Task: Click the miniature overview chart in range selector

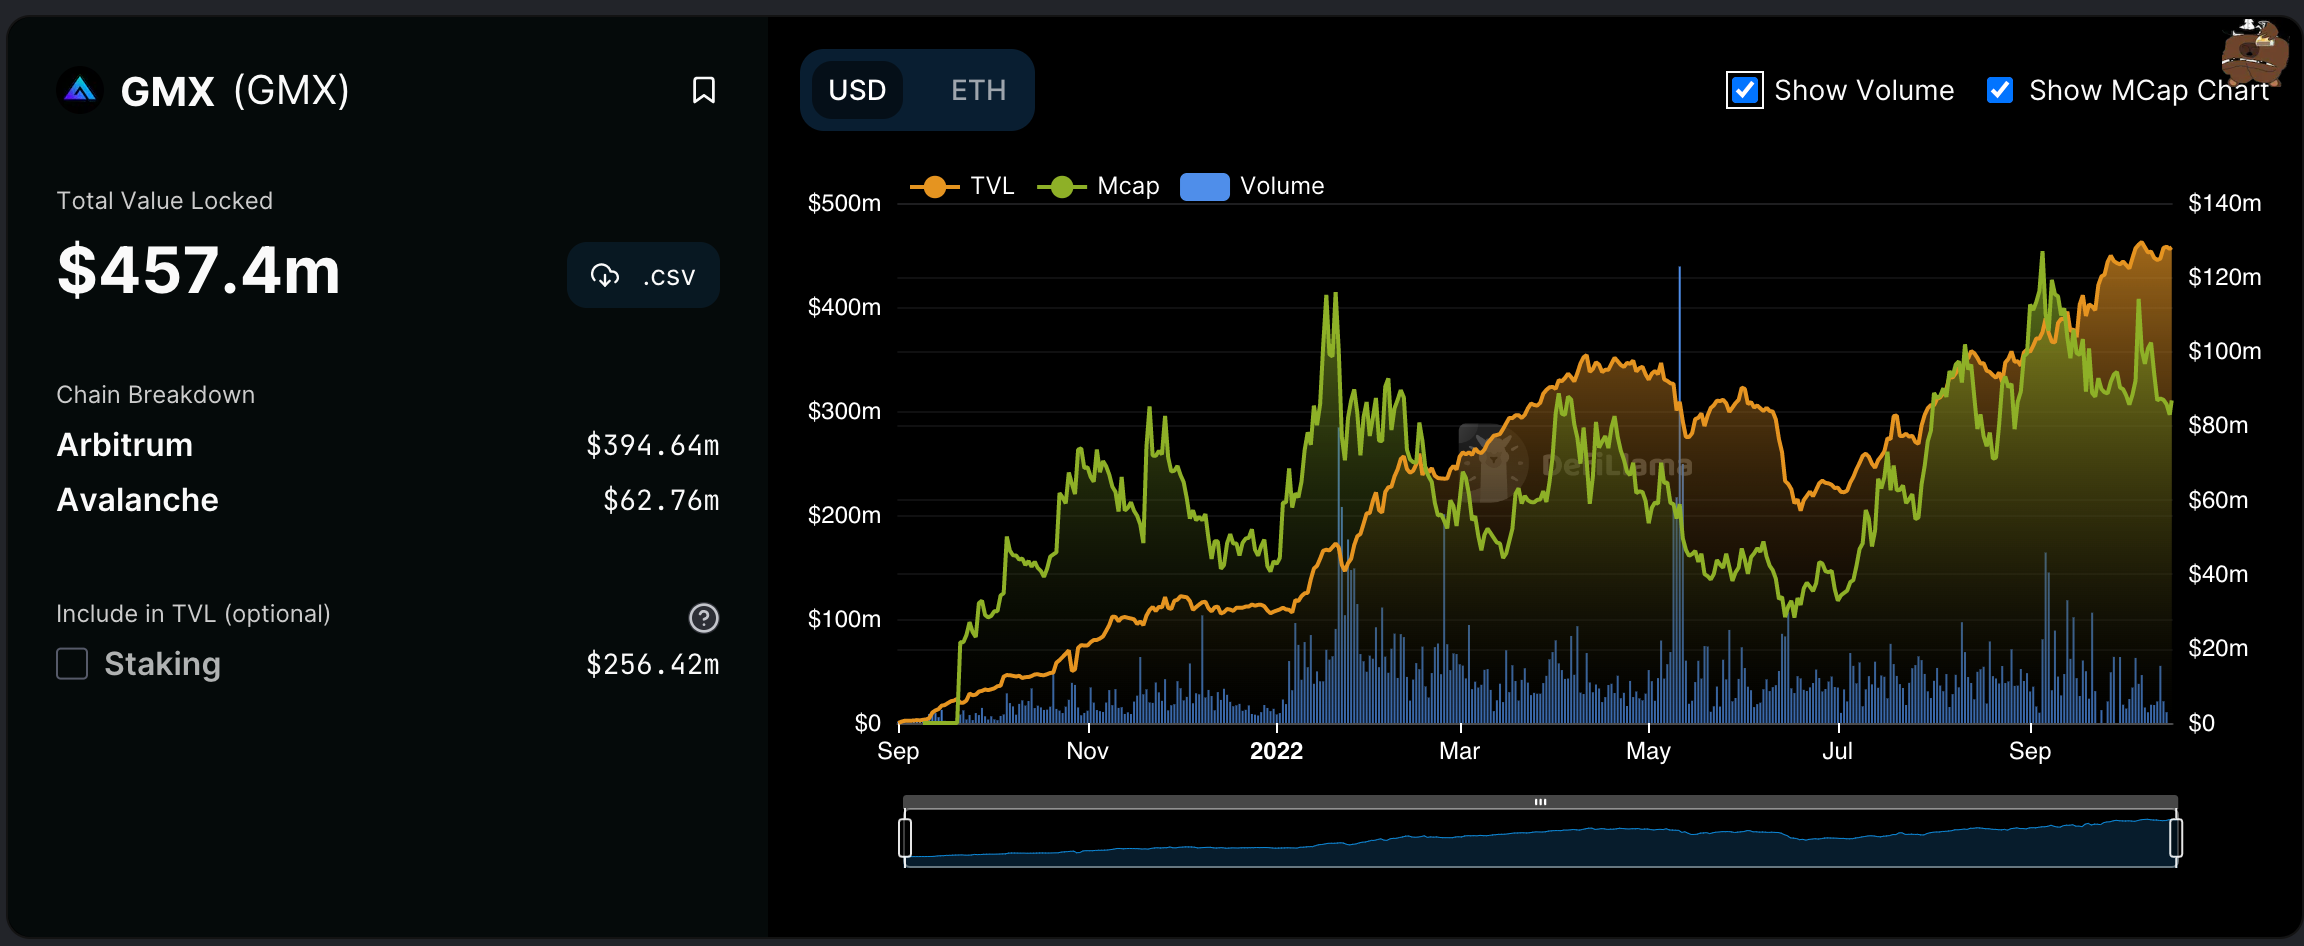Action: (x=1540, y=838)
